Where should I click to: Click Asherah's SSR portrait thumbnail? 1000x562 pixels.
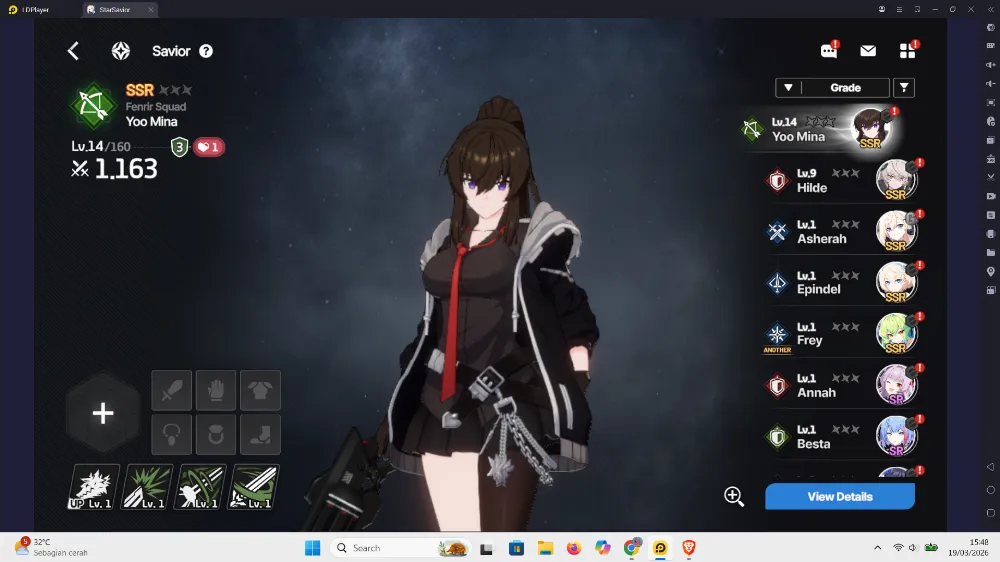[x=896, y=231]
